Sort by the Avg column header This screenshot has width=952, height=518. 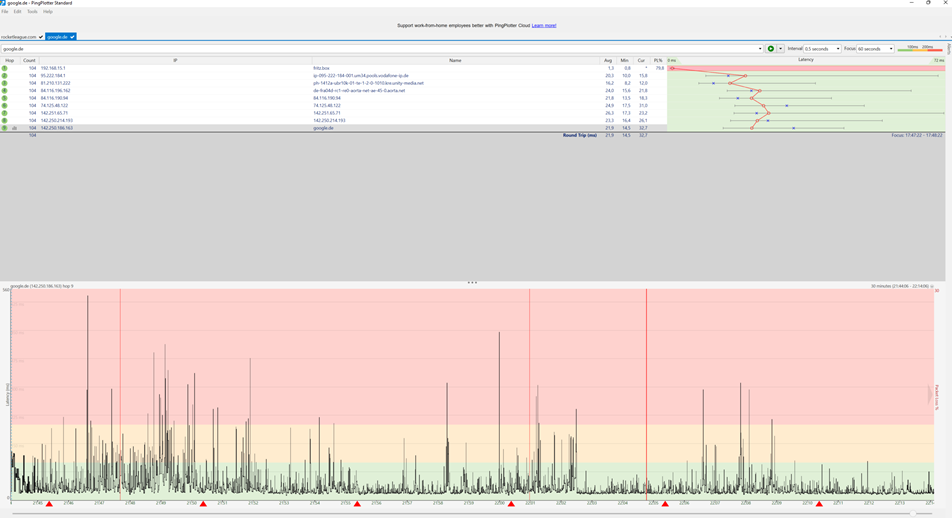608,60
